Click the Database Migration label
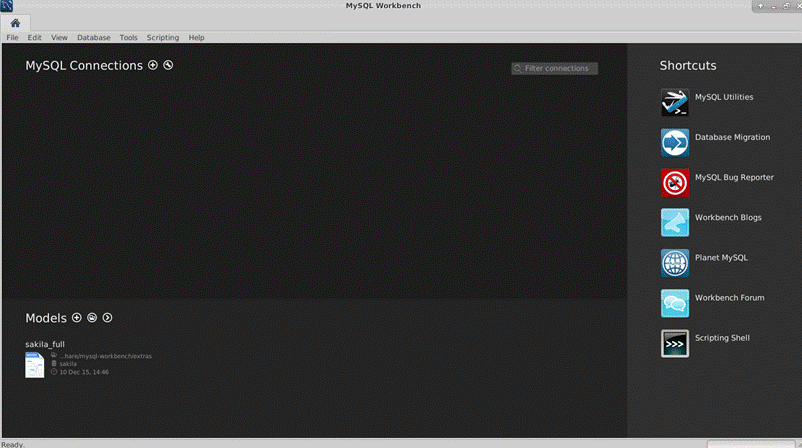The width and height of the screenshot is (802, 448). coord(732,137)
